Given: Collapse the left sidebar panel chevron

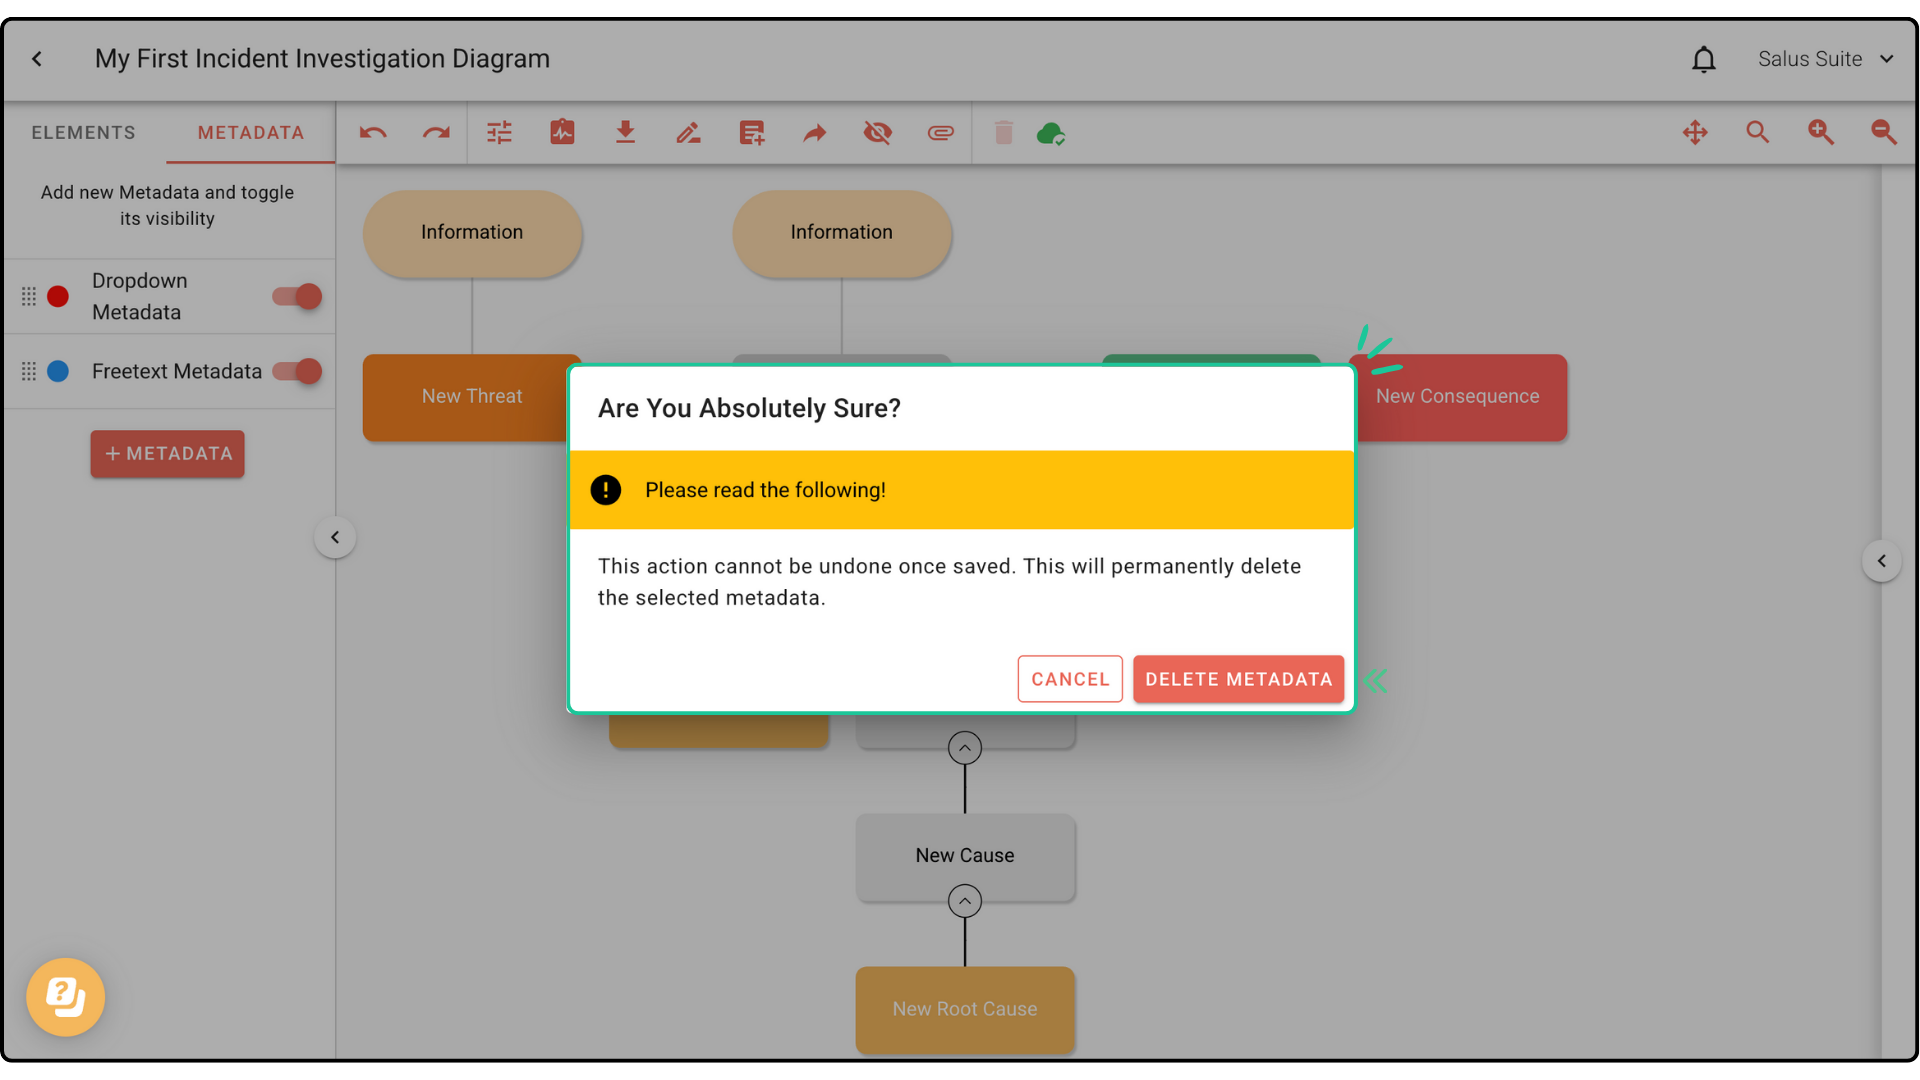Looking at the screenshot, I should coord(335,538).
